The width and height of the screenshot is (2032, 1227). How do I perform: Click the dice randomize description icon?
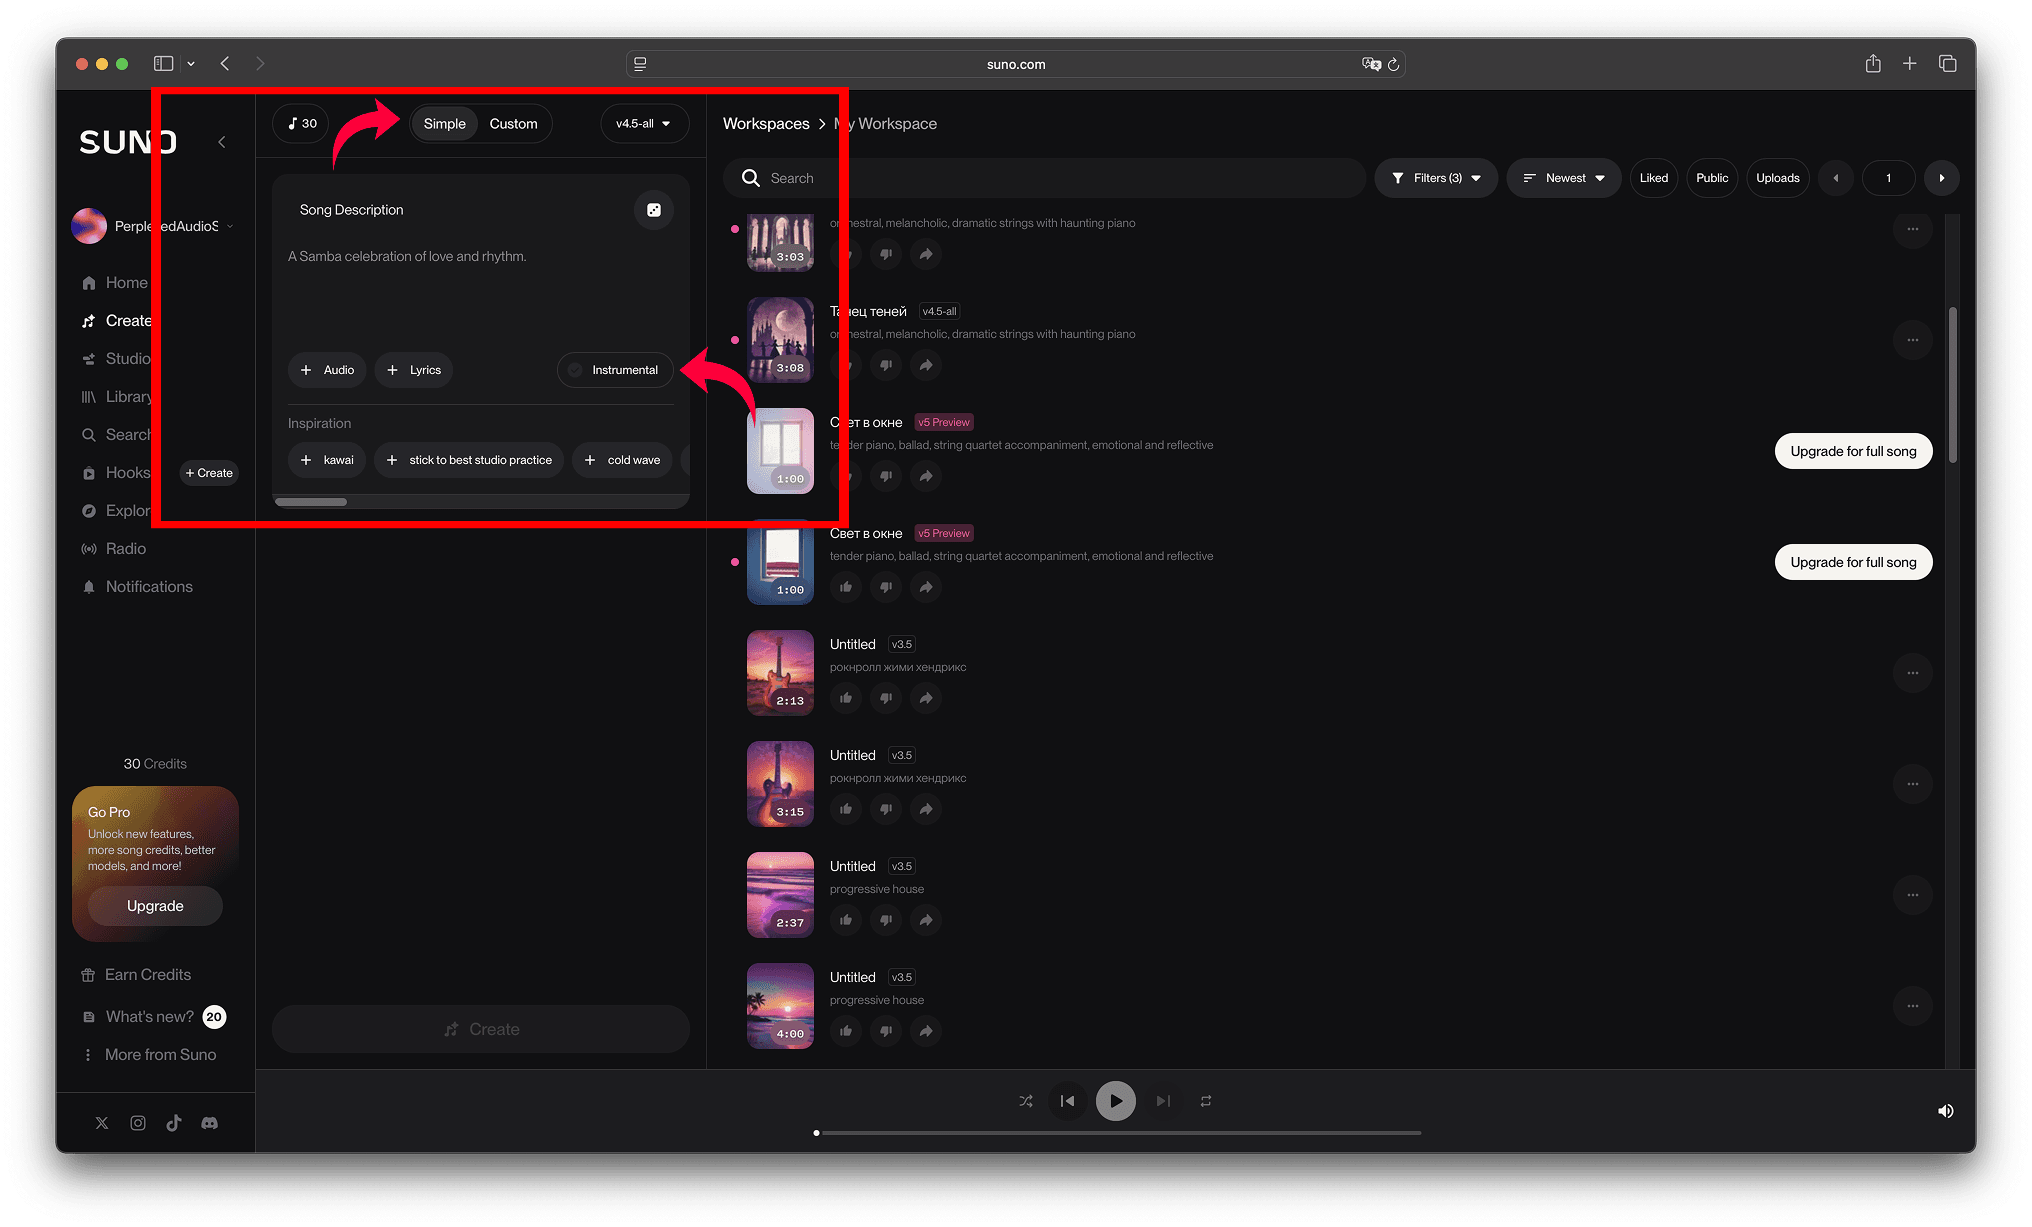tap(653, 210)
